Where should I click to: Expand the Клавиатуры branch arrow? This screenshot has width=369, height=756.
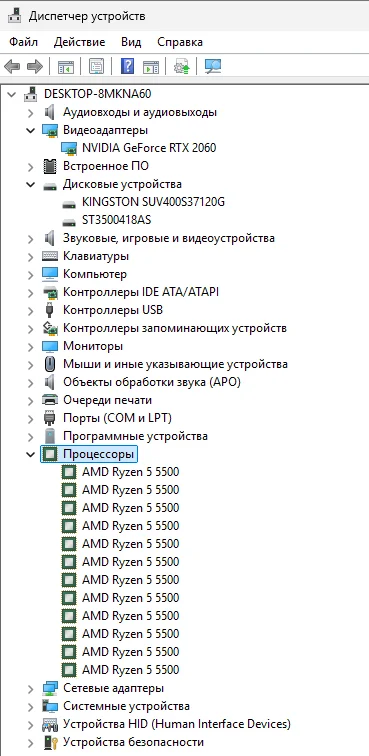30,256
